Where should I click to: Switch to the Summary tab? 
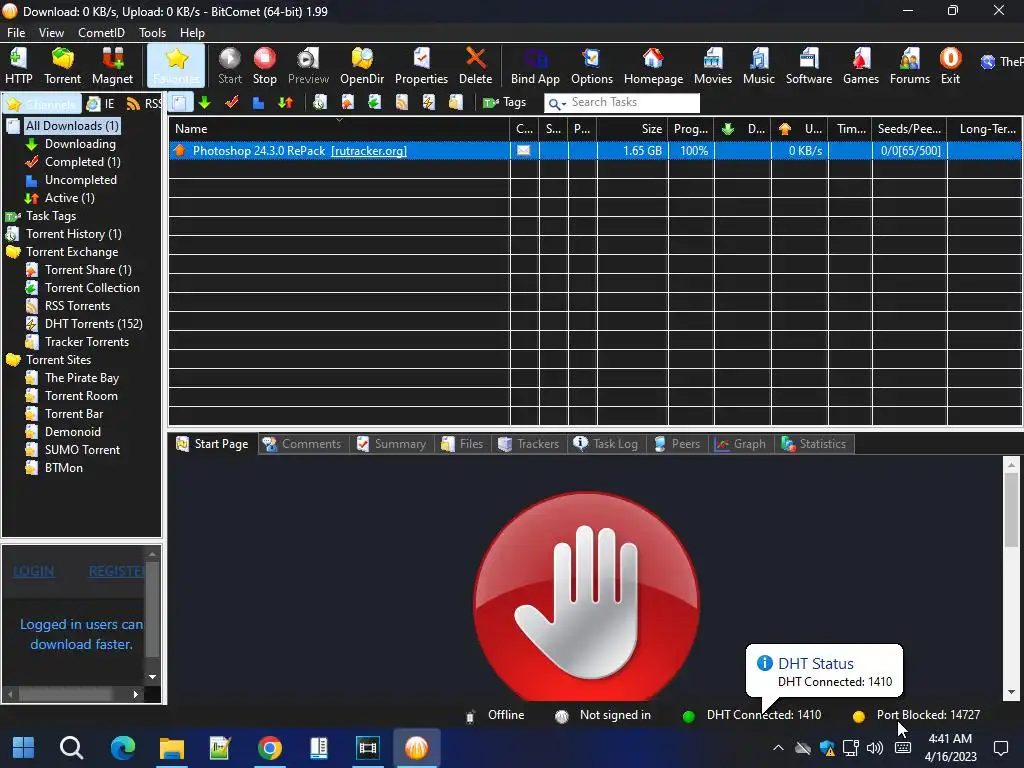(392, 444)
